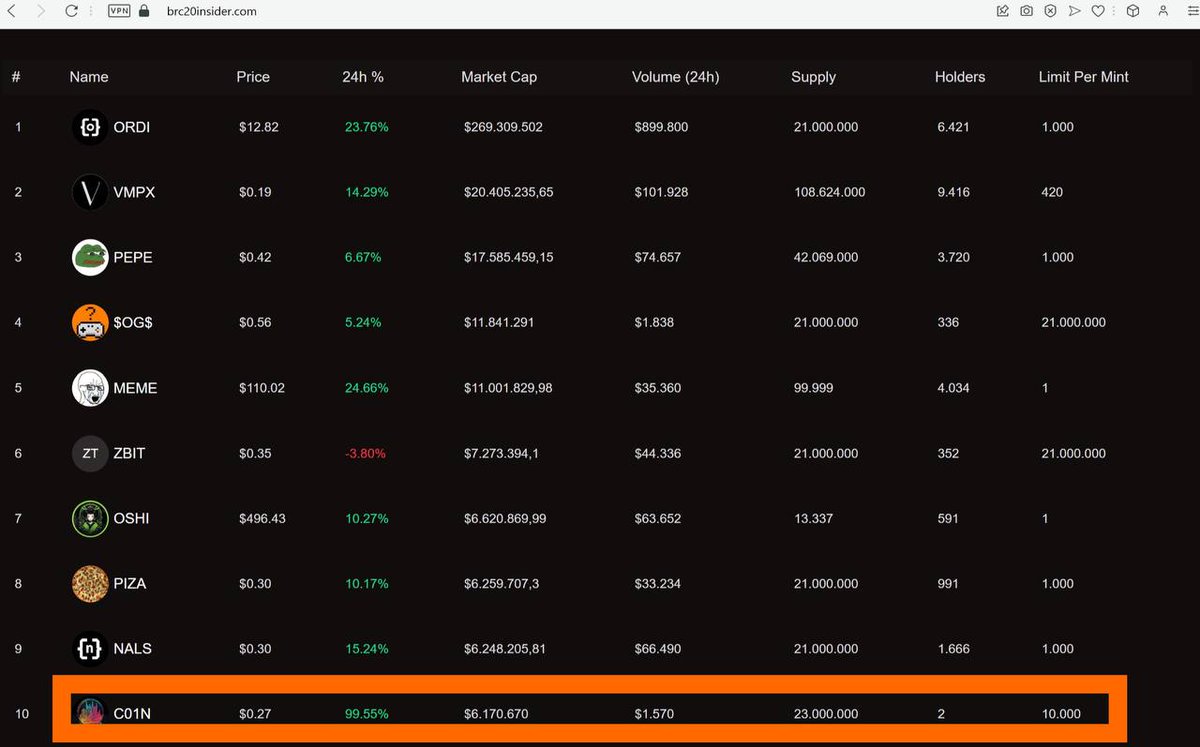Viewport: 1200px width, 747px height.
Task: Open the padlock site security info
Action: tap(144, 11)
